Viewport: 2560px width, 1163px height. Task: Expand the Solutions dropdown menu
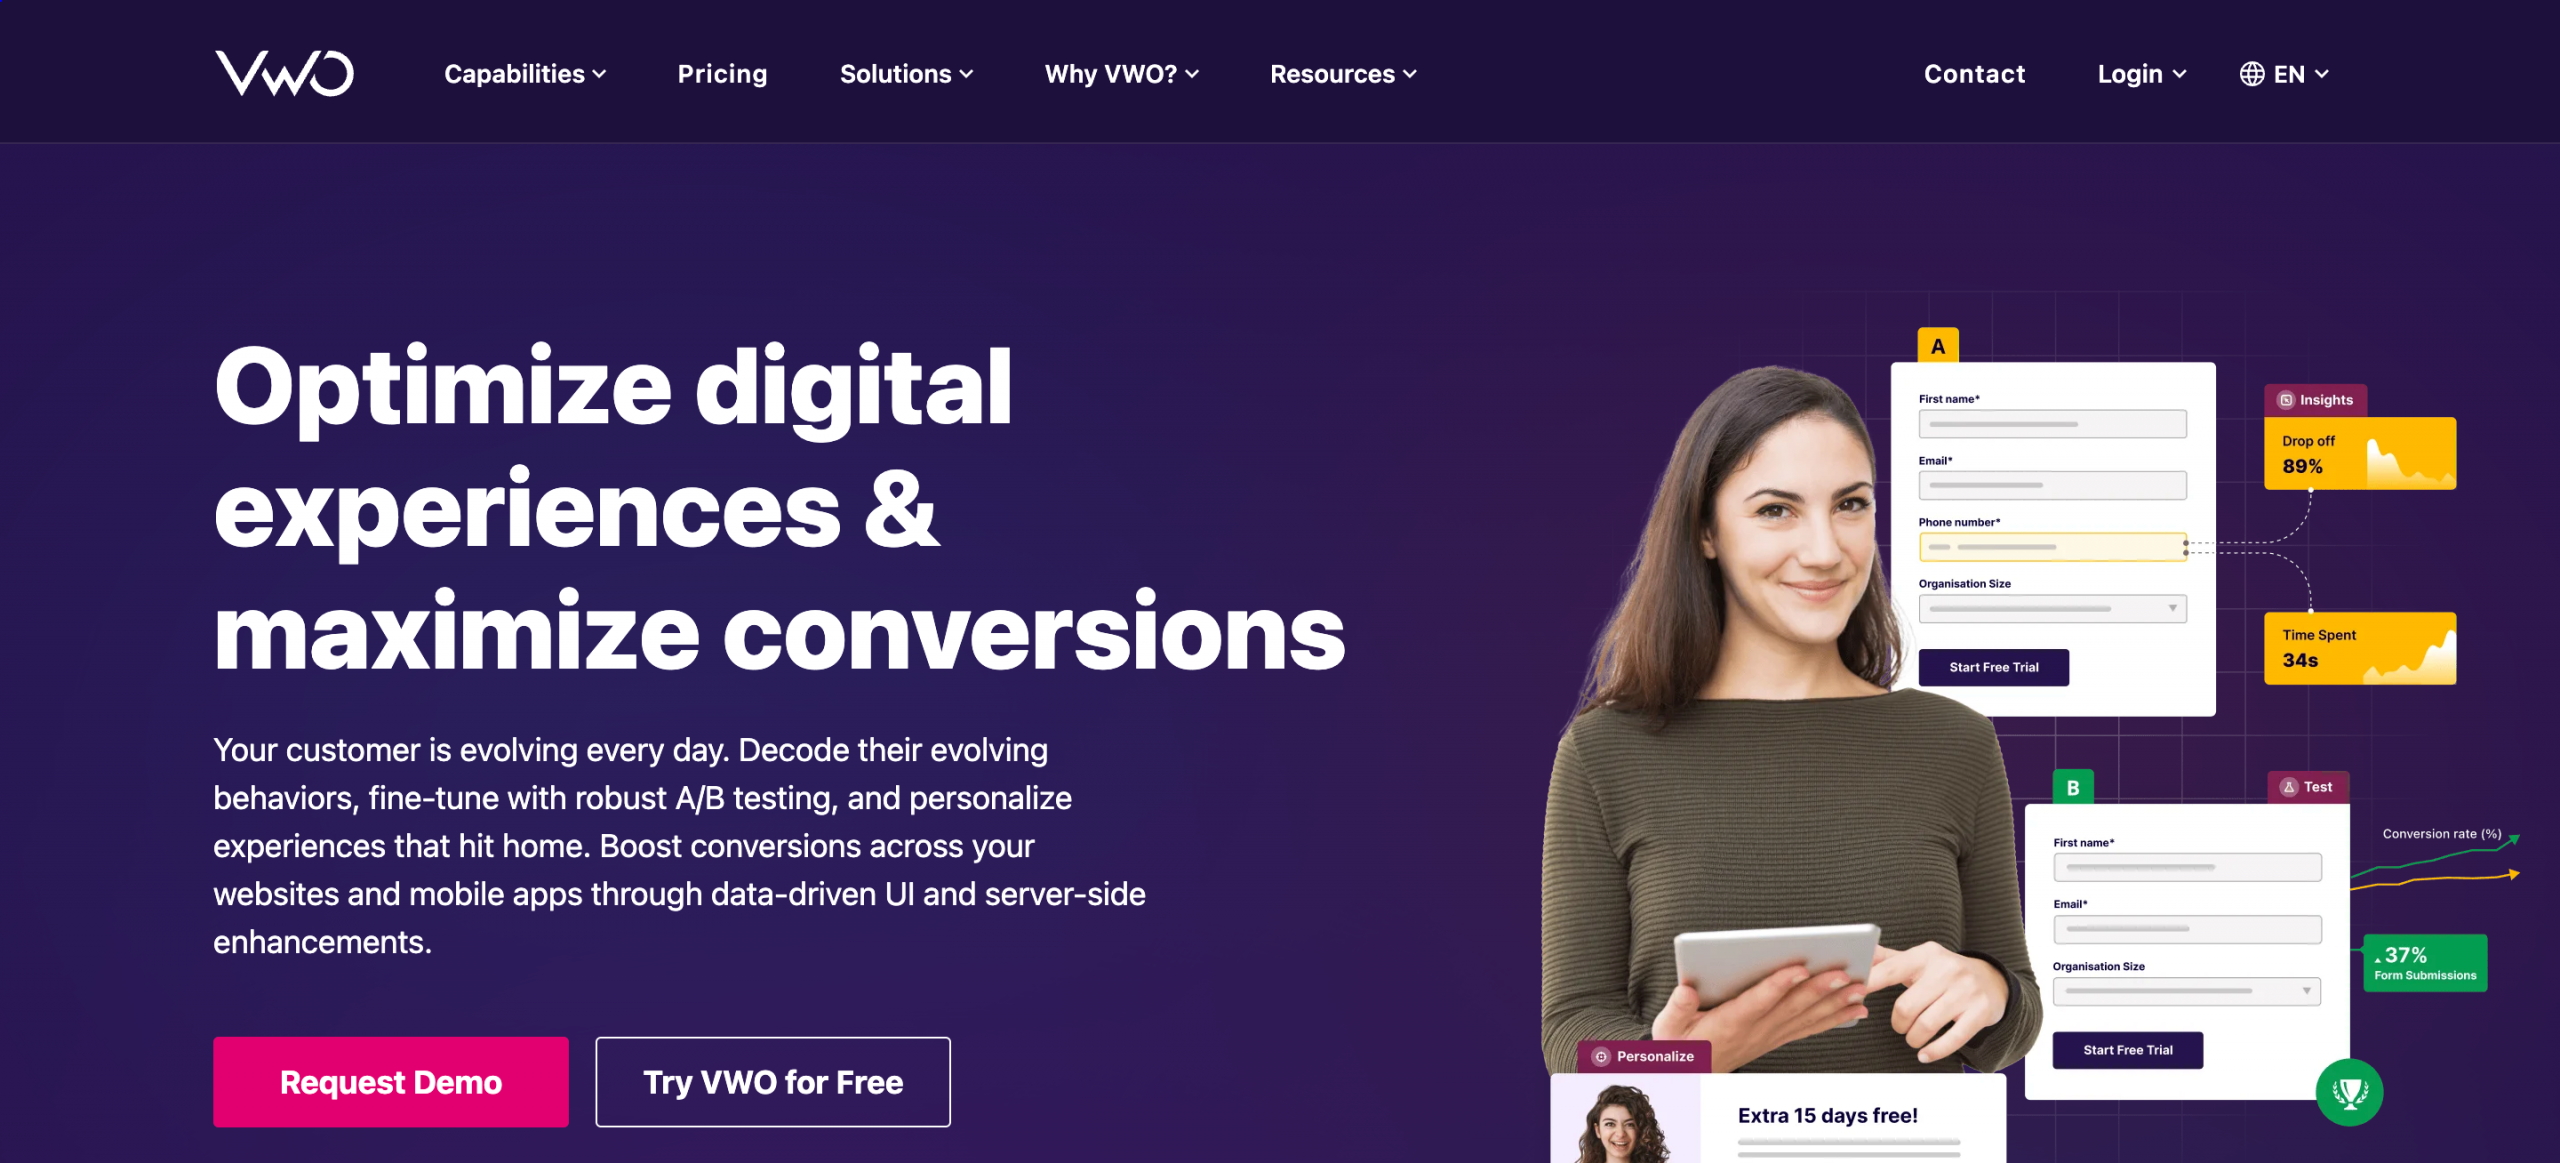[906, 74]
